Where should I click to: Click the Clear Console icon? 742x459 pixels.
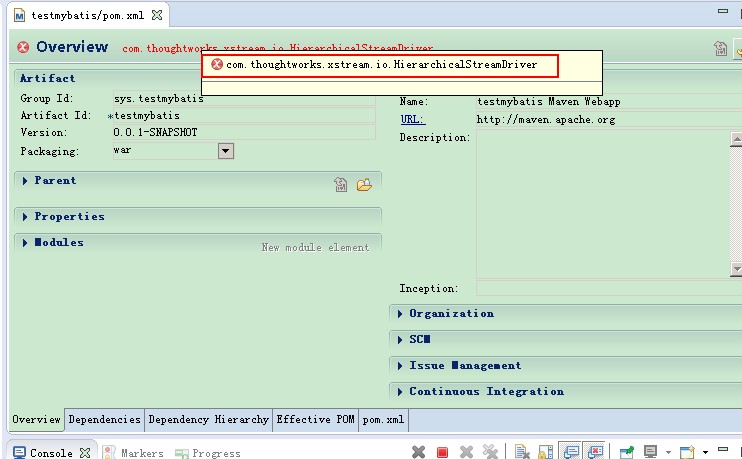coord(522,452)
